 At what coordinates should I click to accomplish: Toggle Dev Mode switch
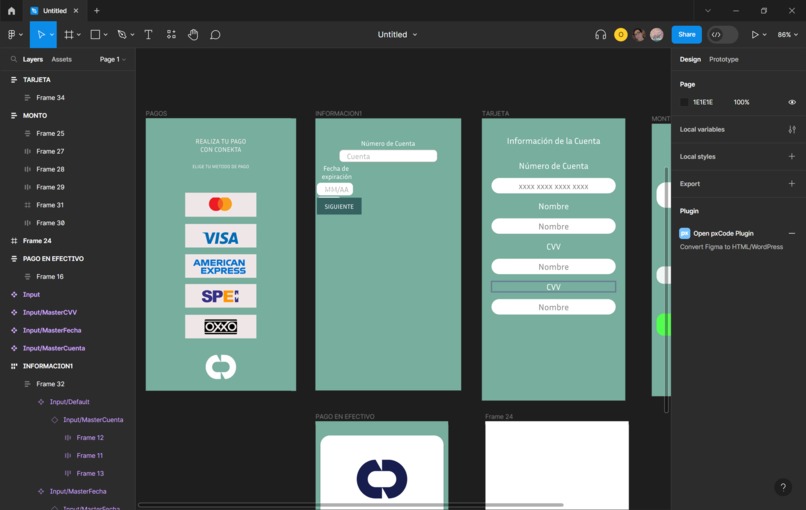(x=722, y=34)
